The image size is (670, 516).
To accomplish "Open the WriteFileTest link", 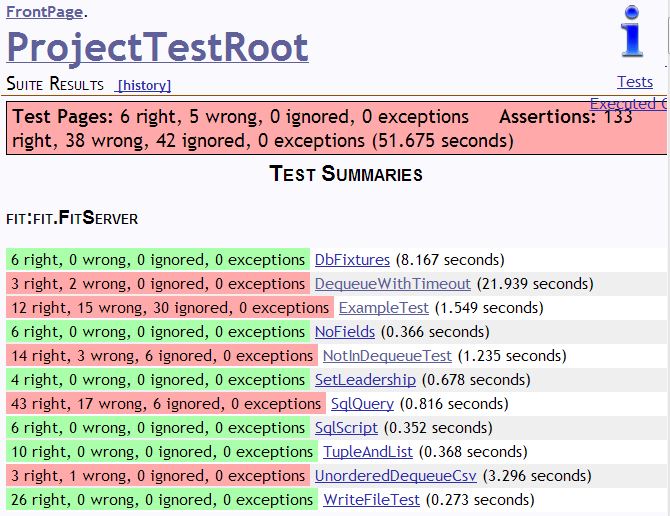I will point(372,500).
